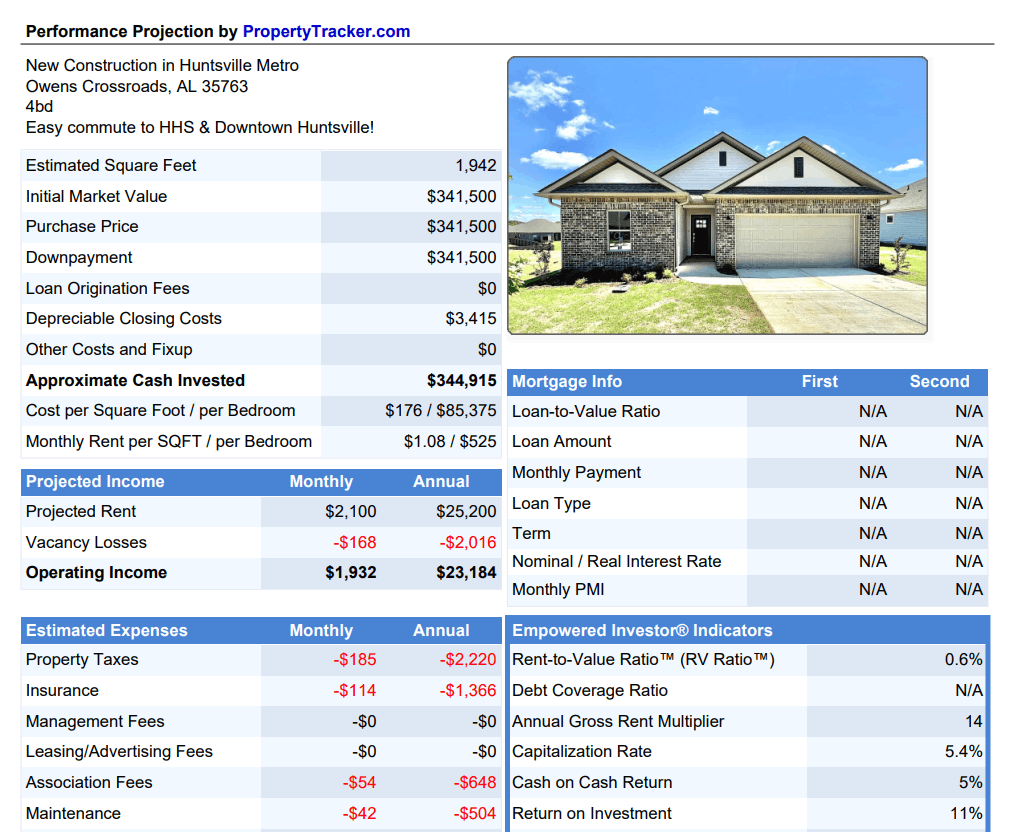
Task: Select the Cash on Cash Return label
Action: [x=592, y=782]
